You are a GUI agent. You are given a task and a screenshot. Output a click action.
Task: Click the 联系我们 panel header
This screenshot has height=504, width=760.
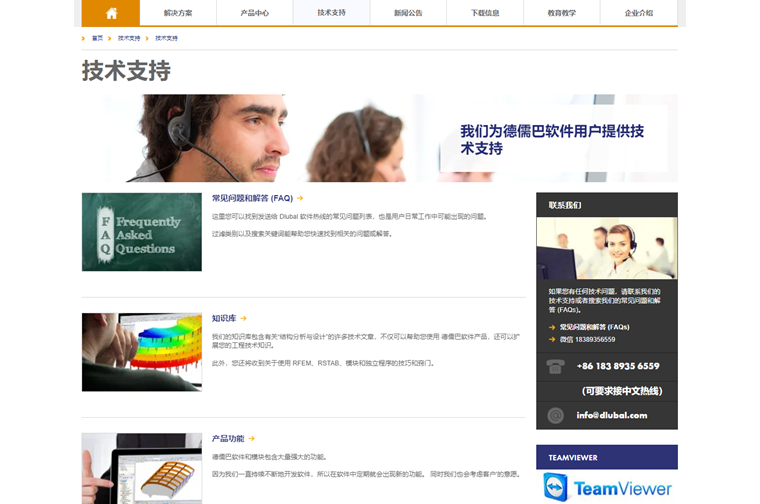click(607, 205)
